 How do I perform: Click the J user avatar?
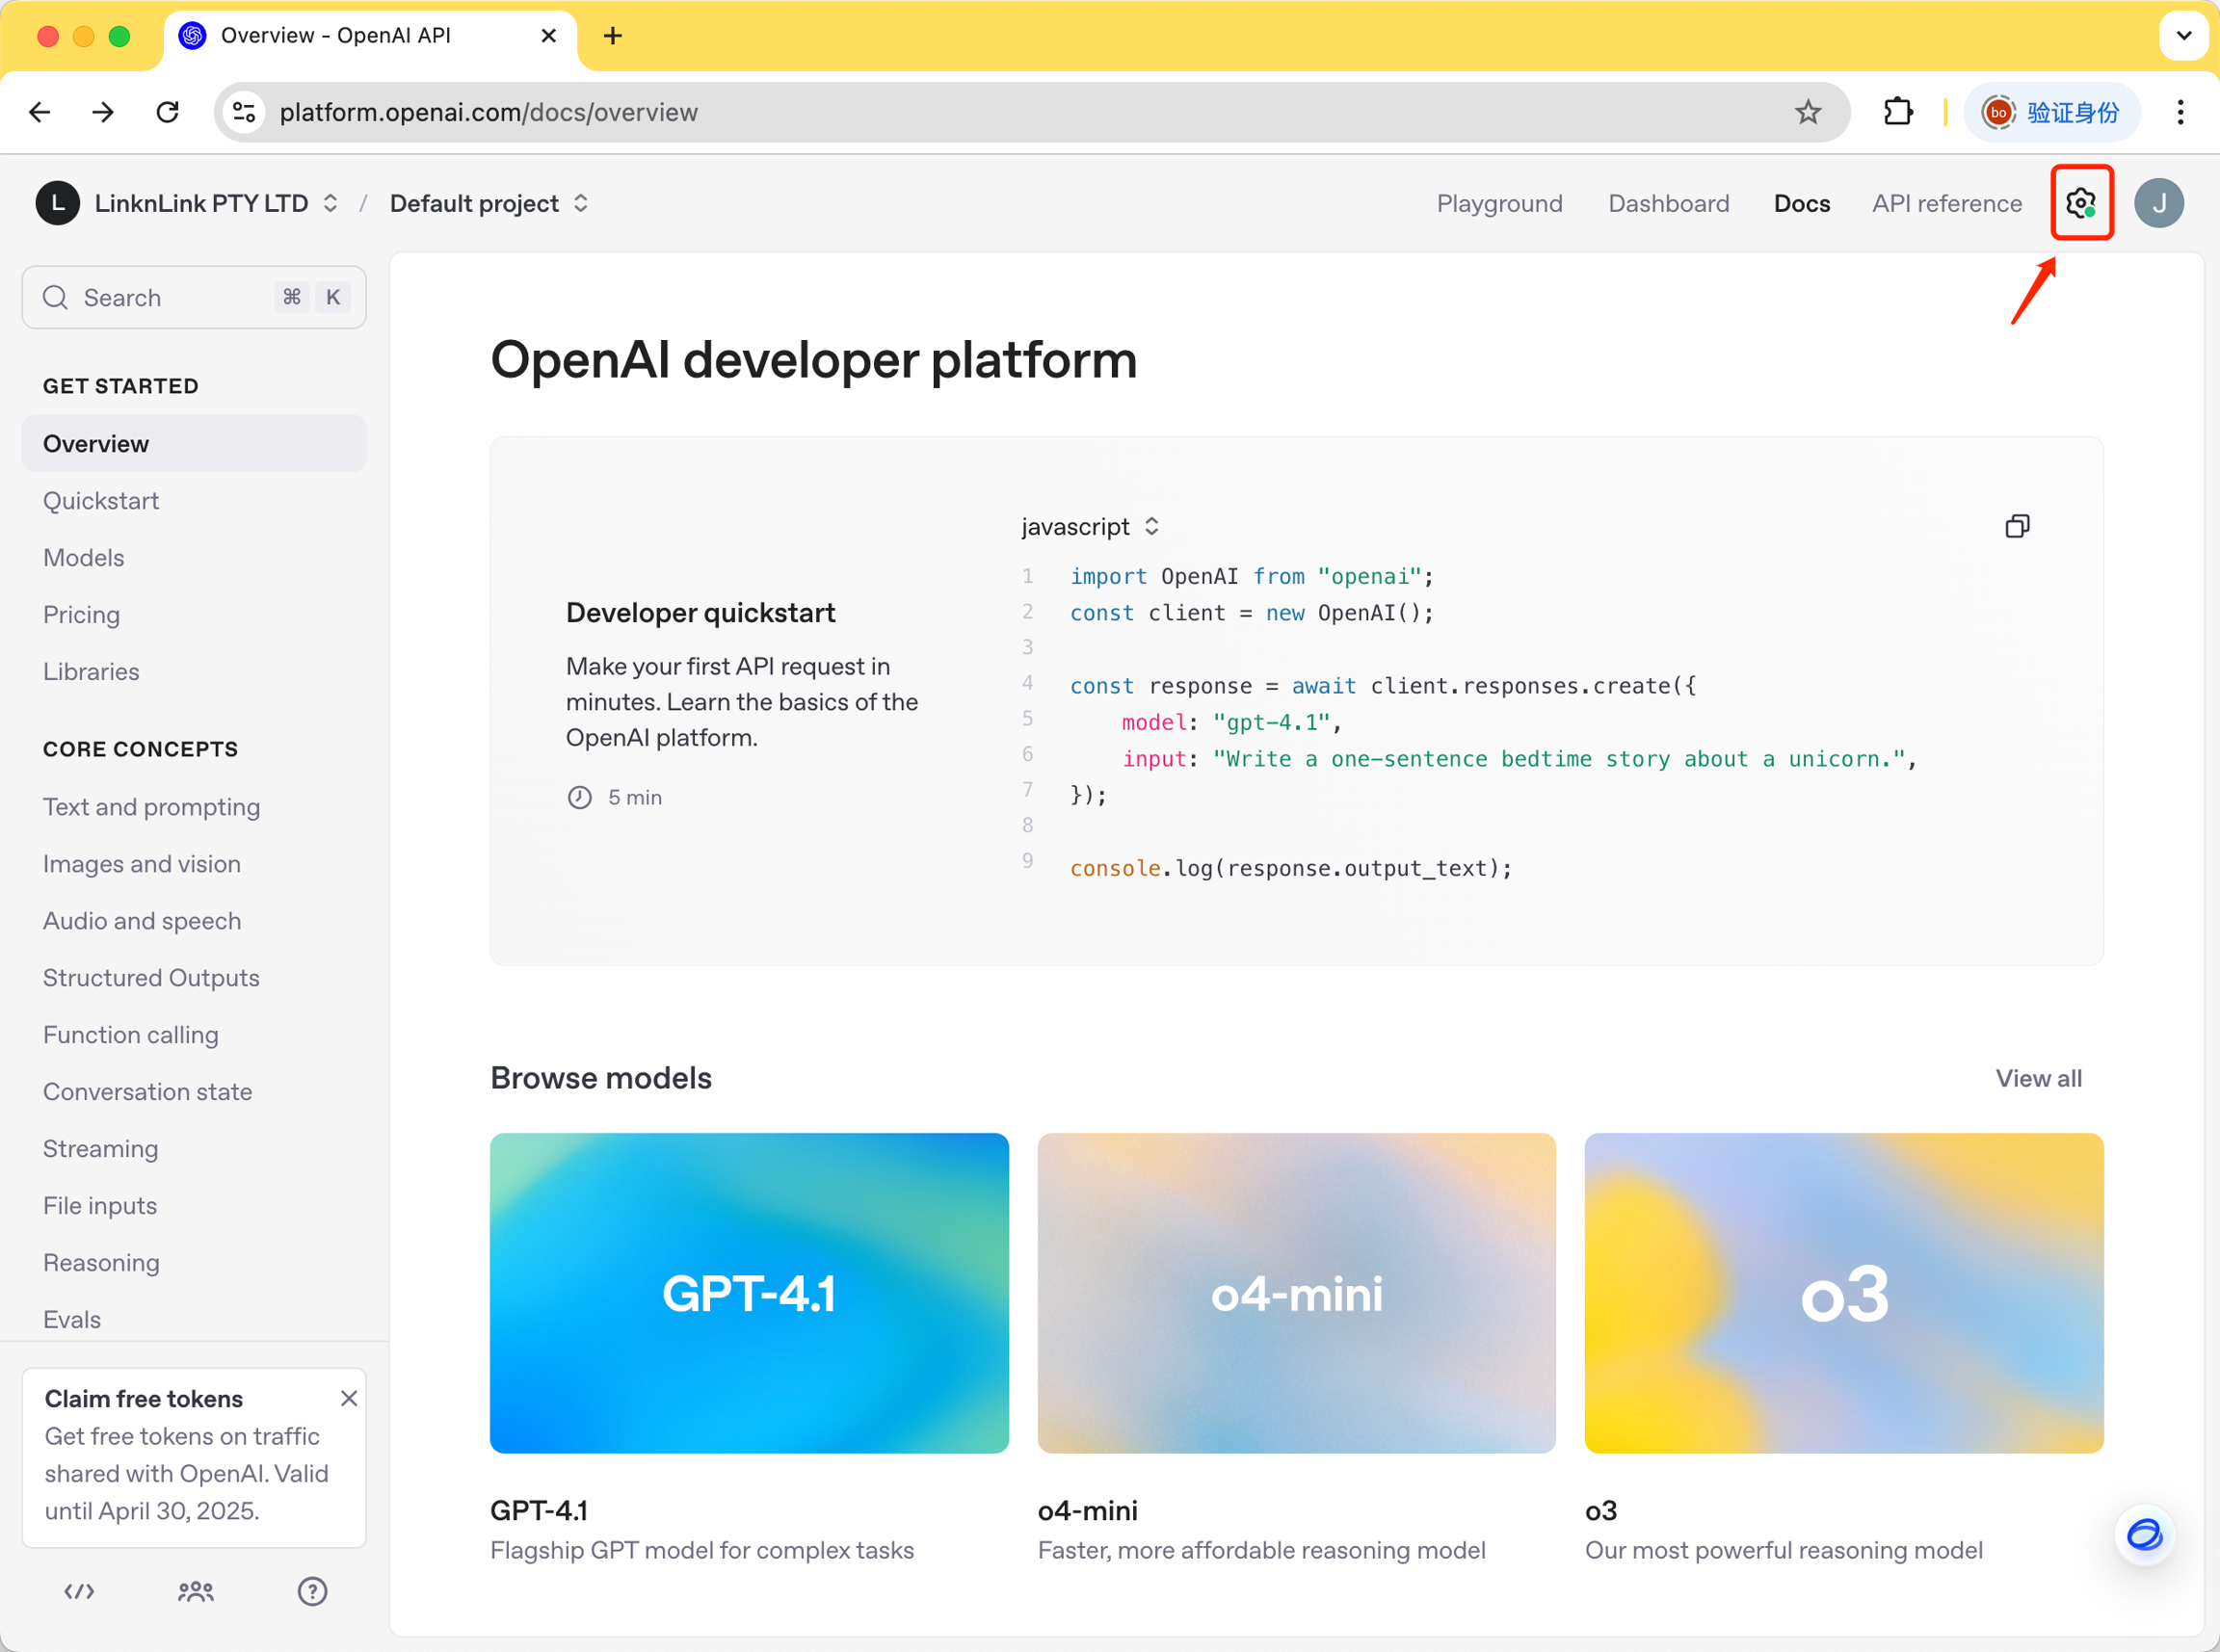2158,203
